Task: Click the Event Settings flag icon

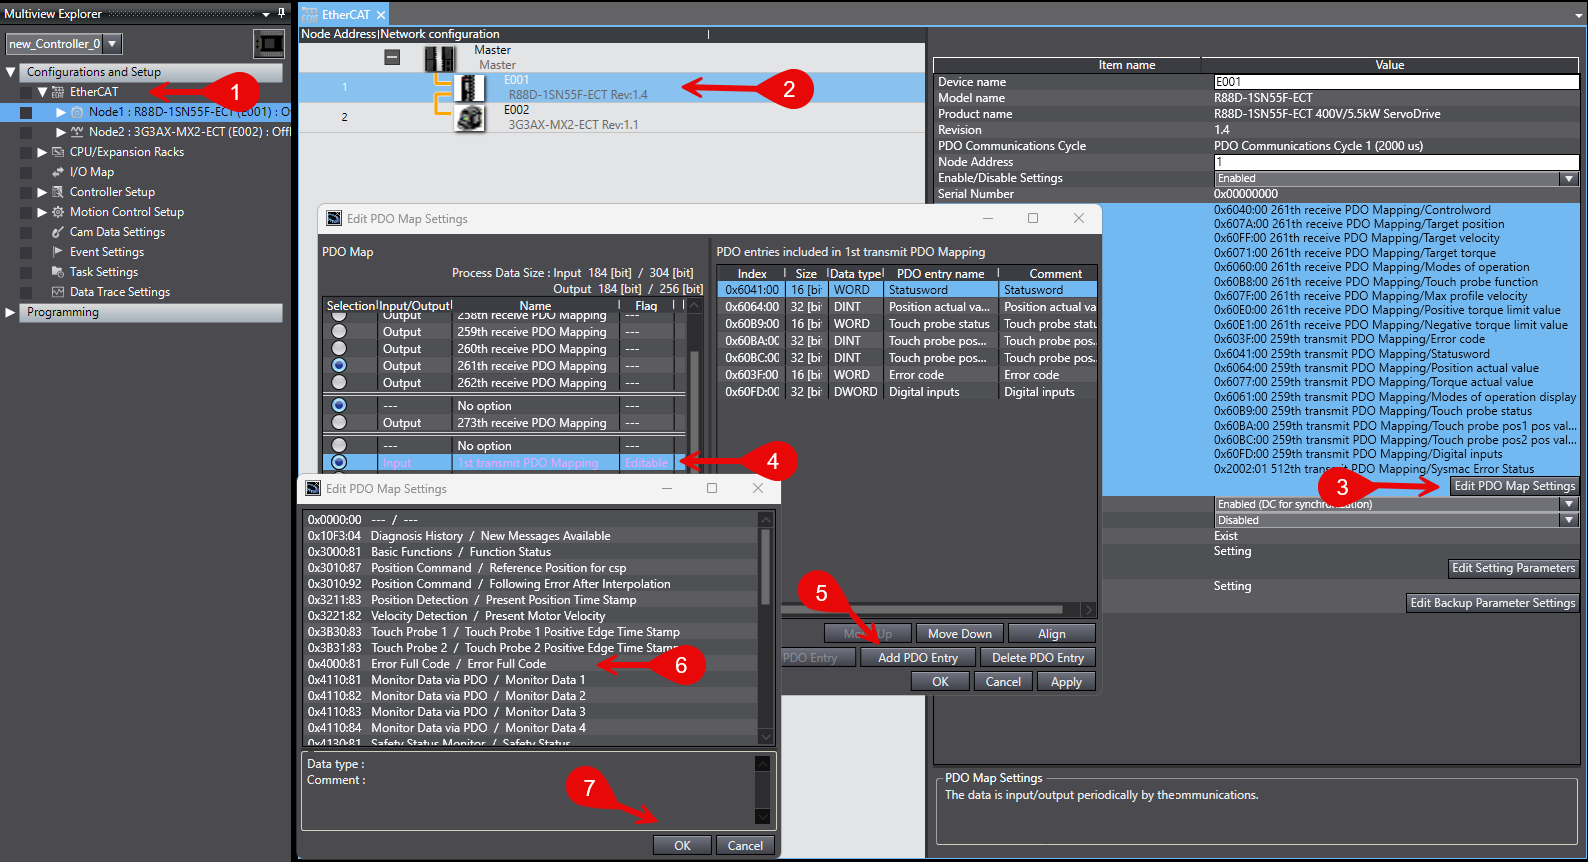Action: [58, 252]
